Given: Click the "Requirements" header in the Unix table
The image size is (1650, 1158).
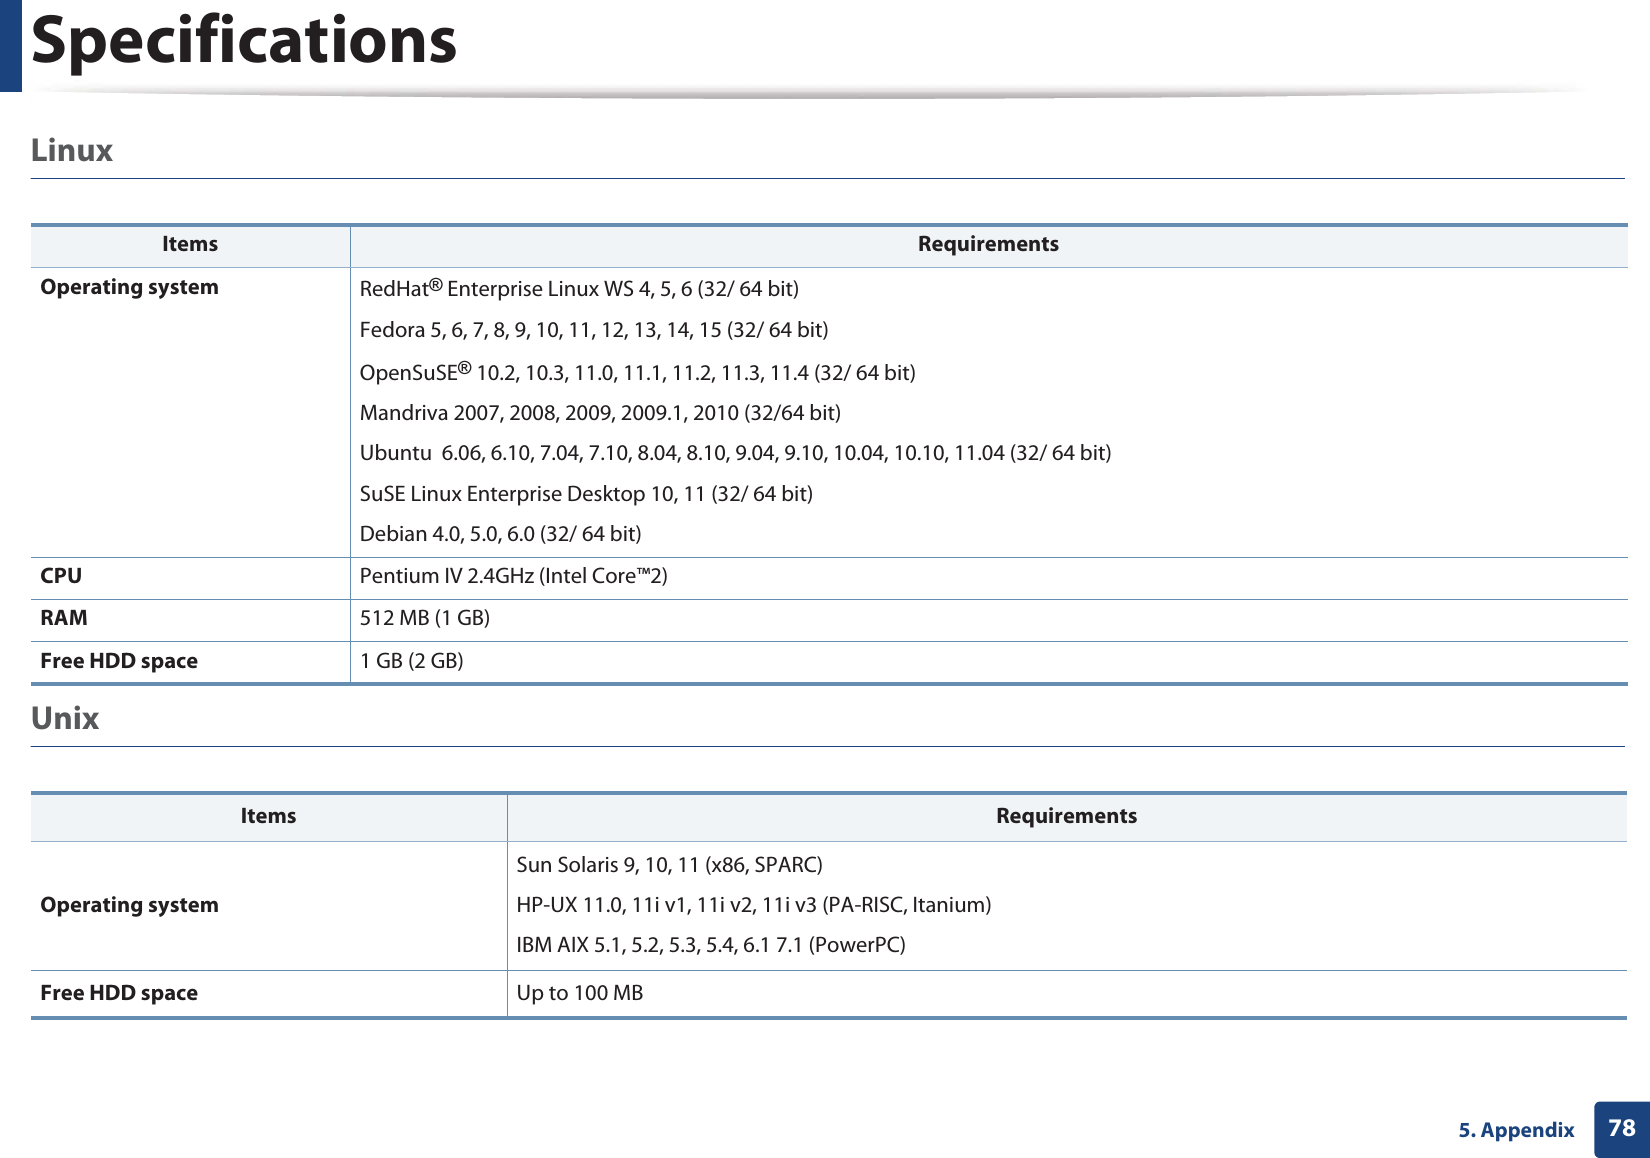Looking at the screenshot, I should click(x=1066, y=816).
